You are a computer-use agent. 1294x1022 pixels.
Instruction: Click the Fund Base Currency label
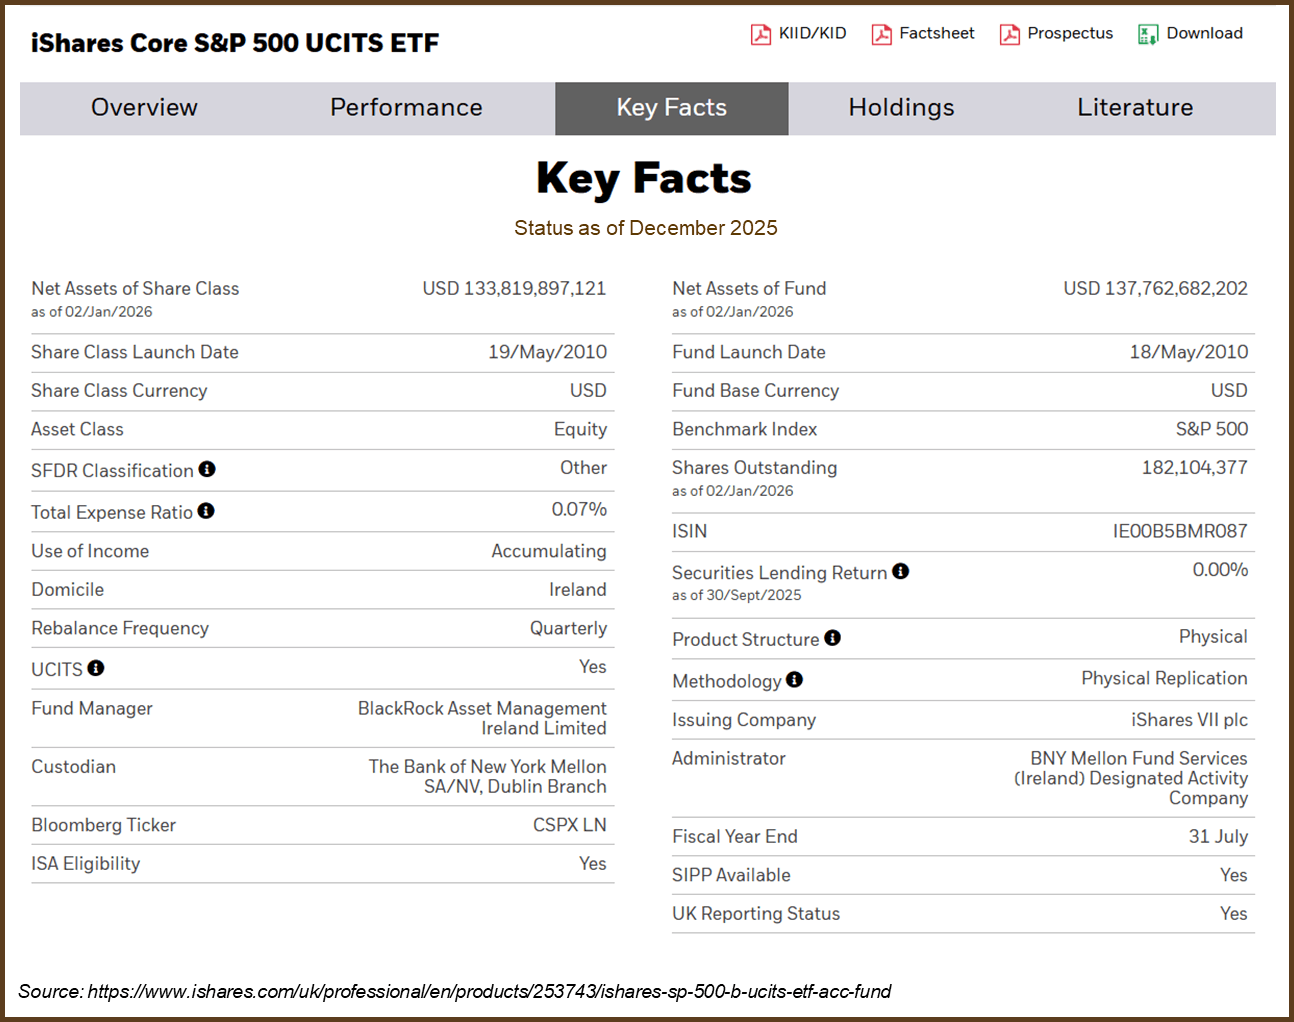click(756, 391)
